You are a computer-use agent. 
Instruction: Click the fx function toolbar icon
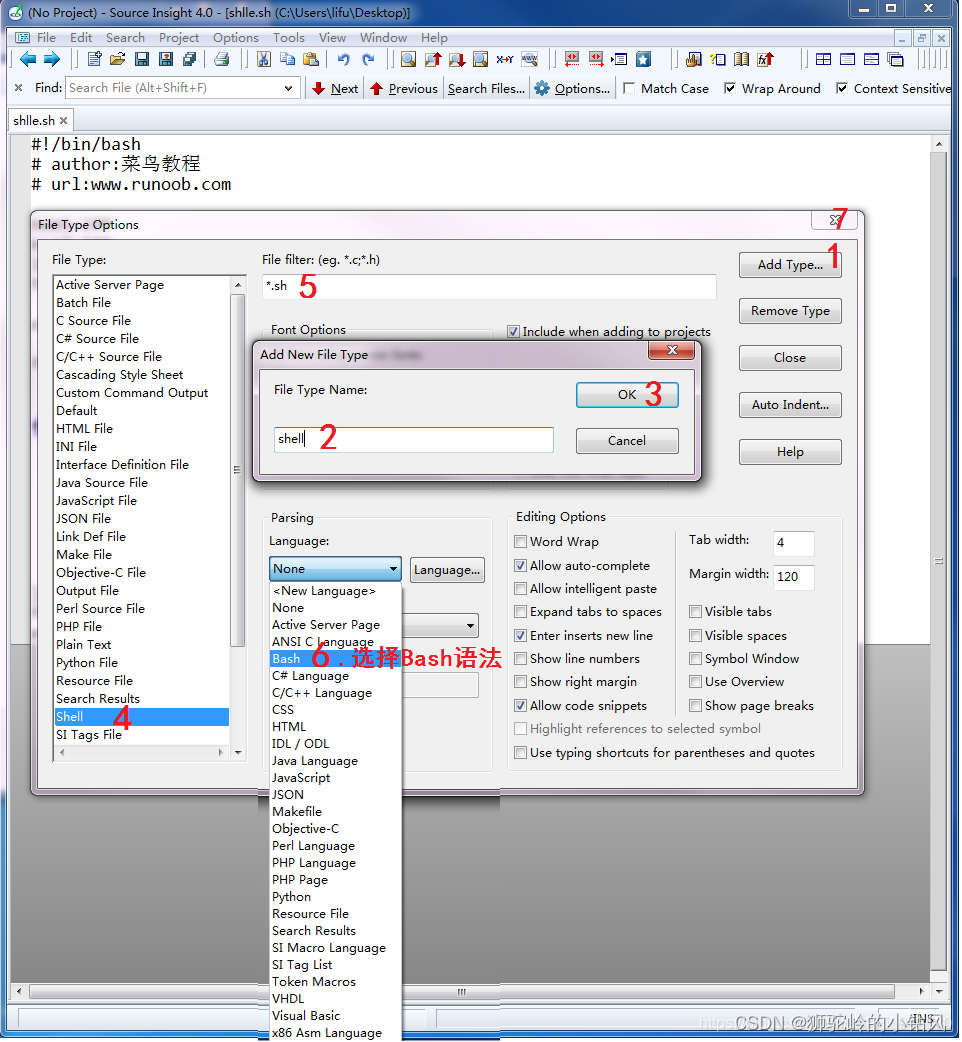[x=765, y=59]
